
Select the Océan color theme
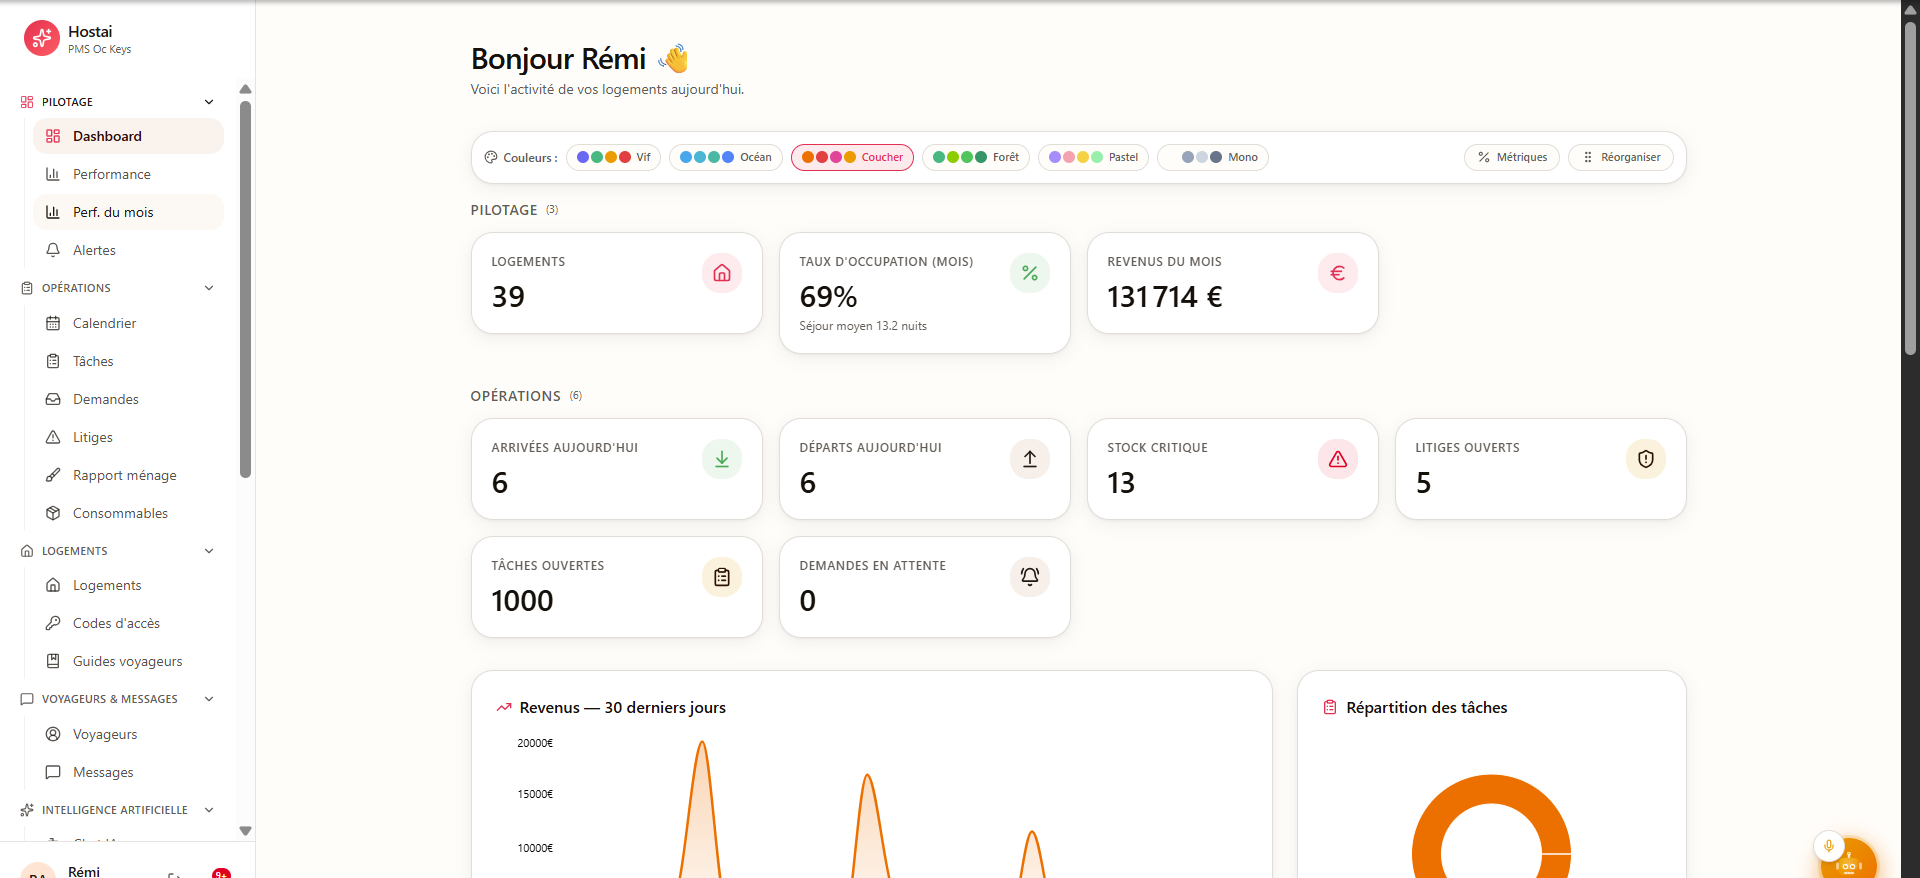point(725,157)
